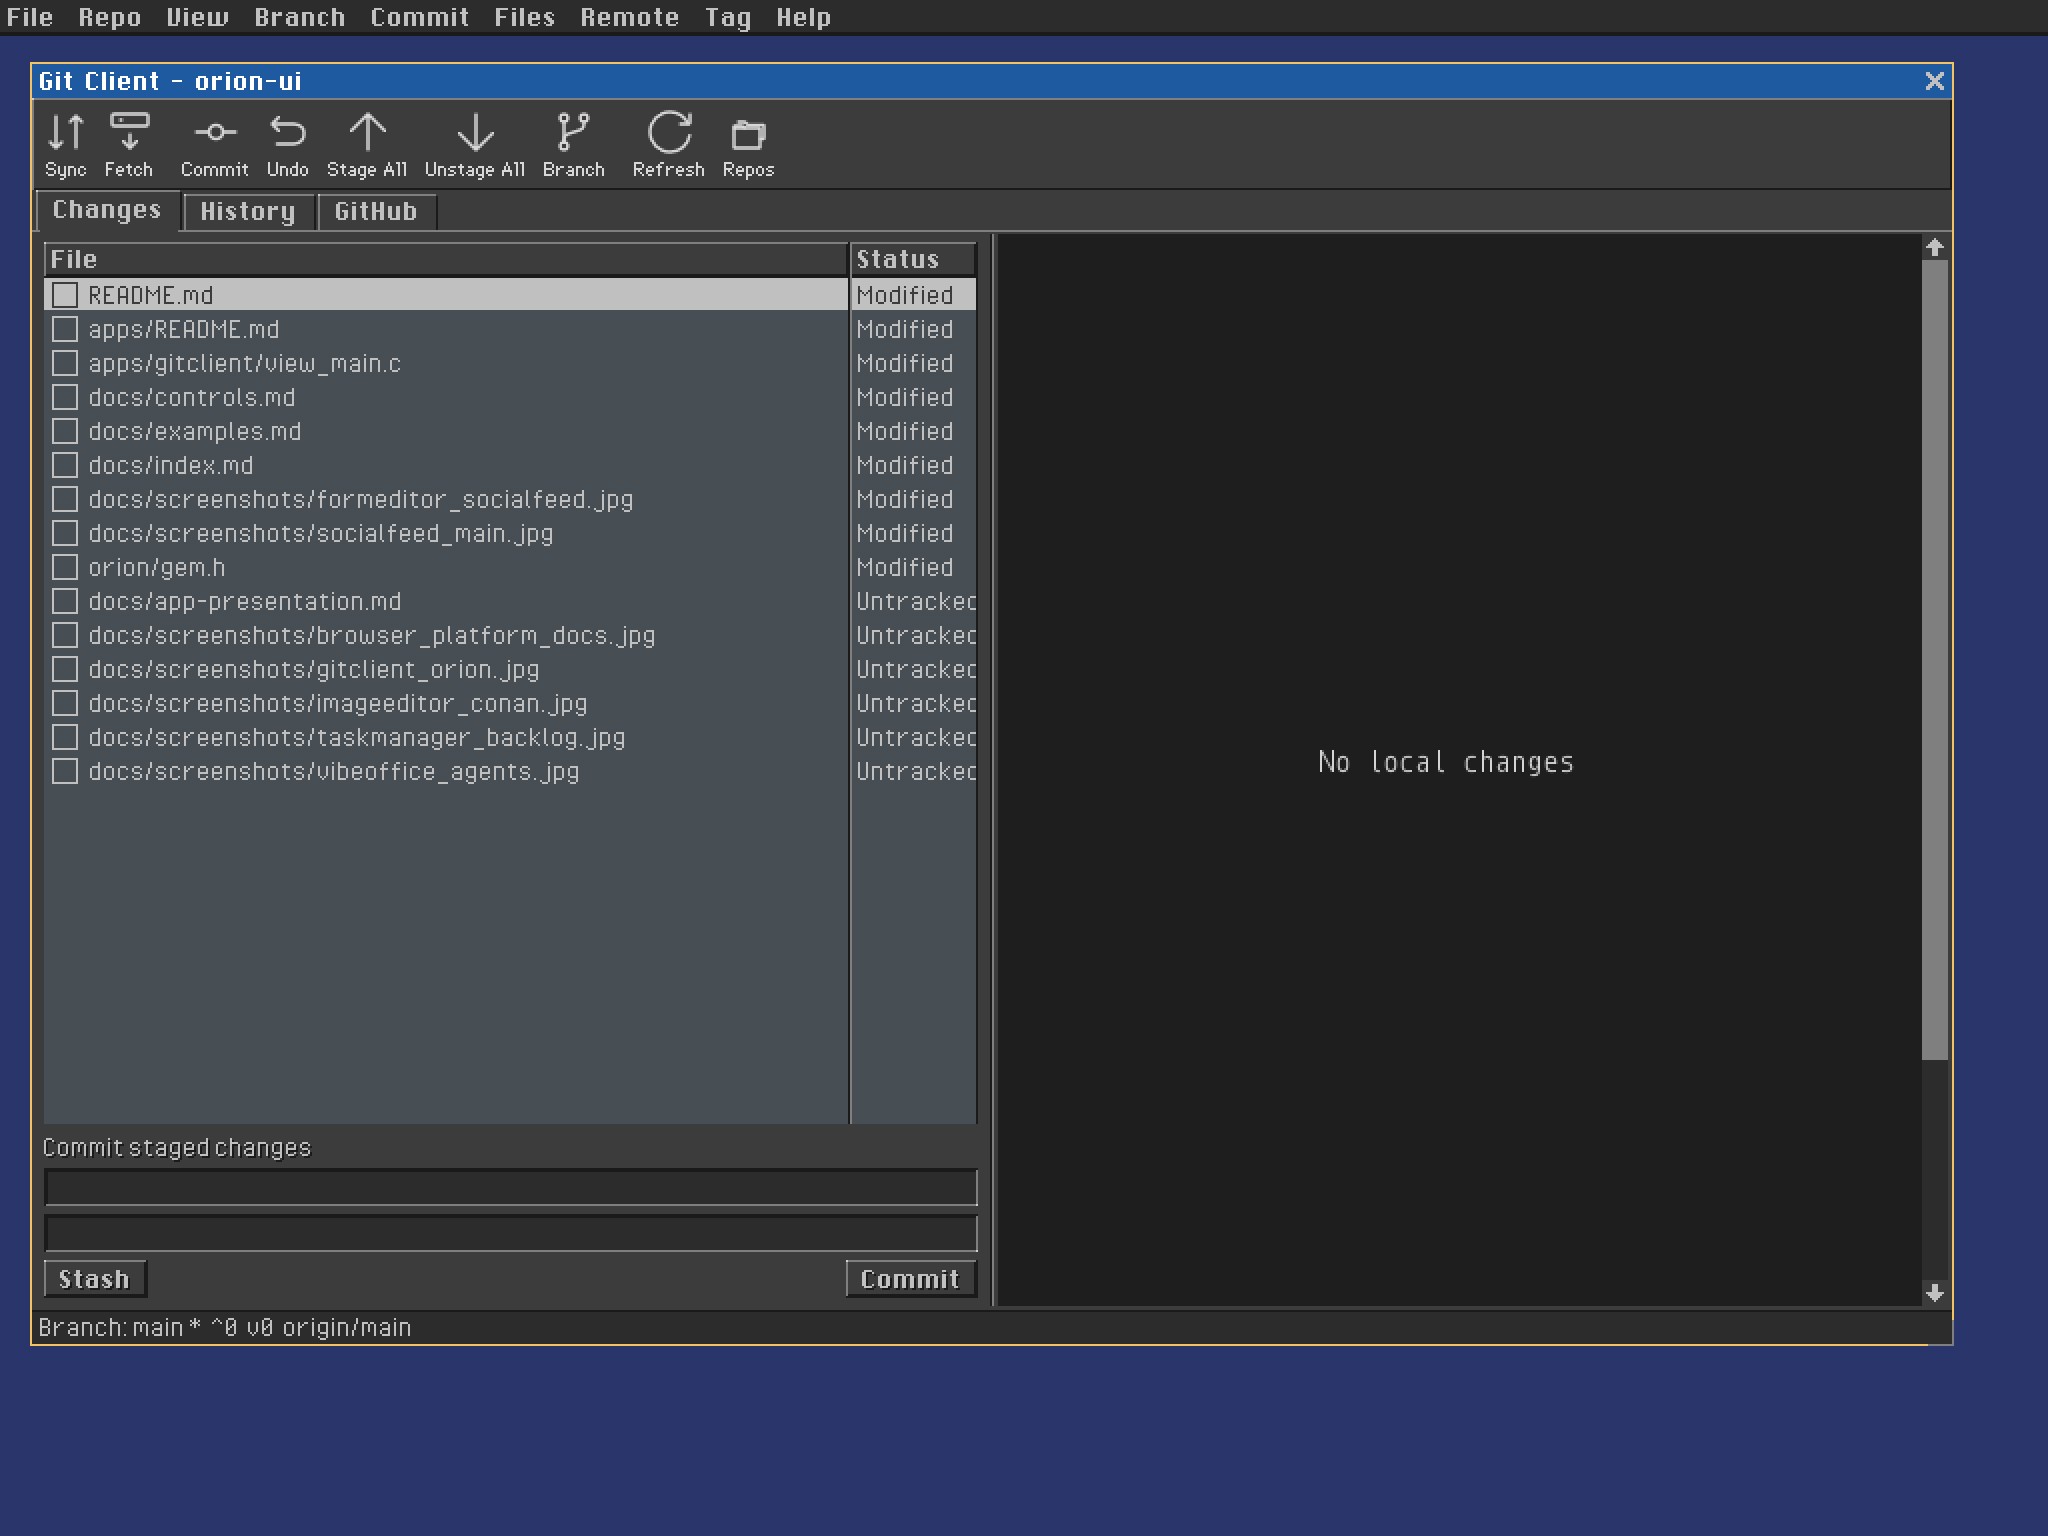Open the Commit menu in the menu bar
Viewport: 2048px width, 1536px height.
click(420, 17)
